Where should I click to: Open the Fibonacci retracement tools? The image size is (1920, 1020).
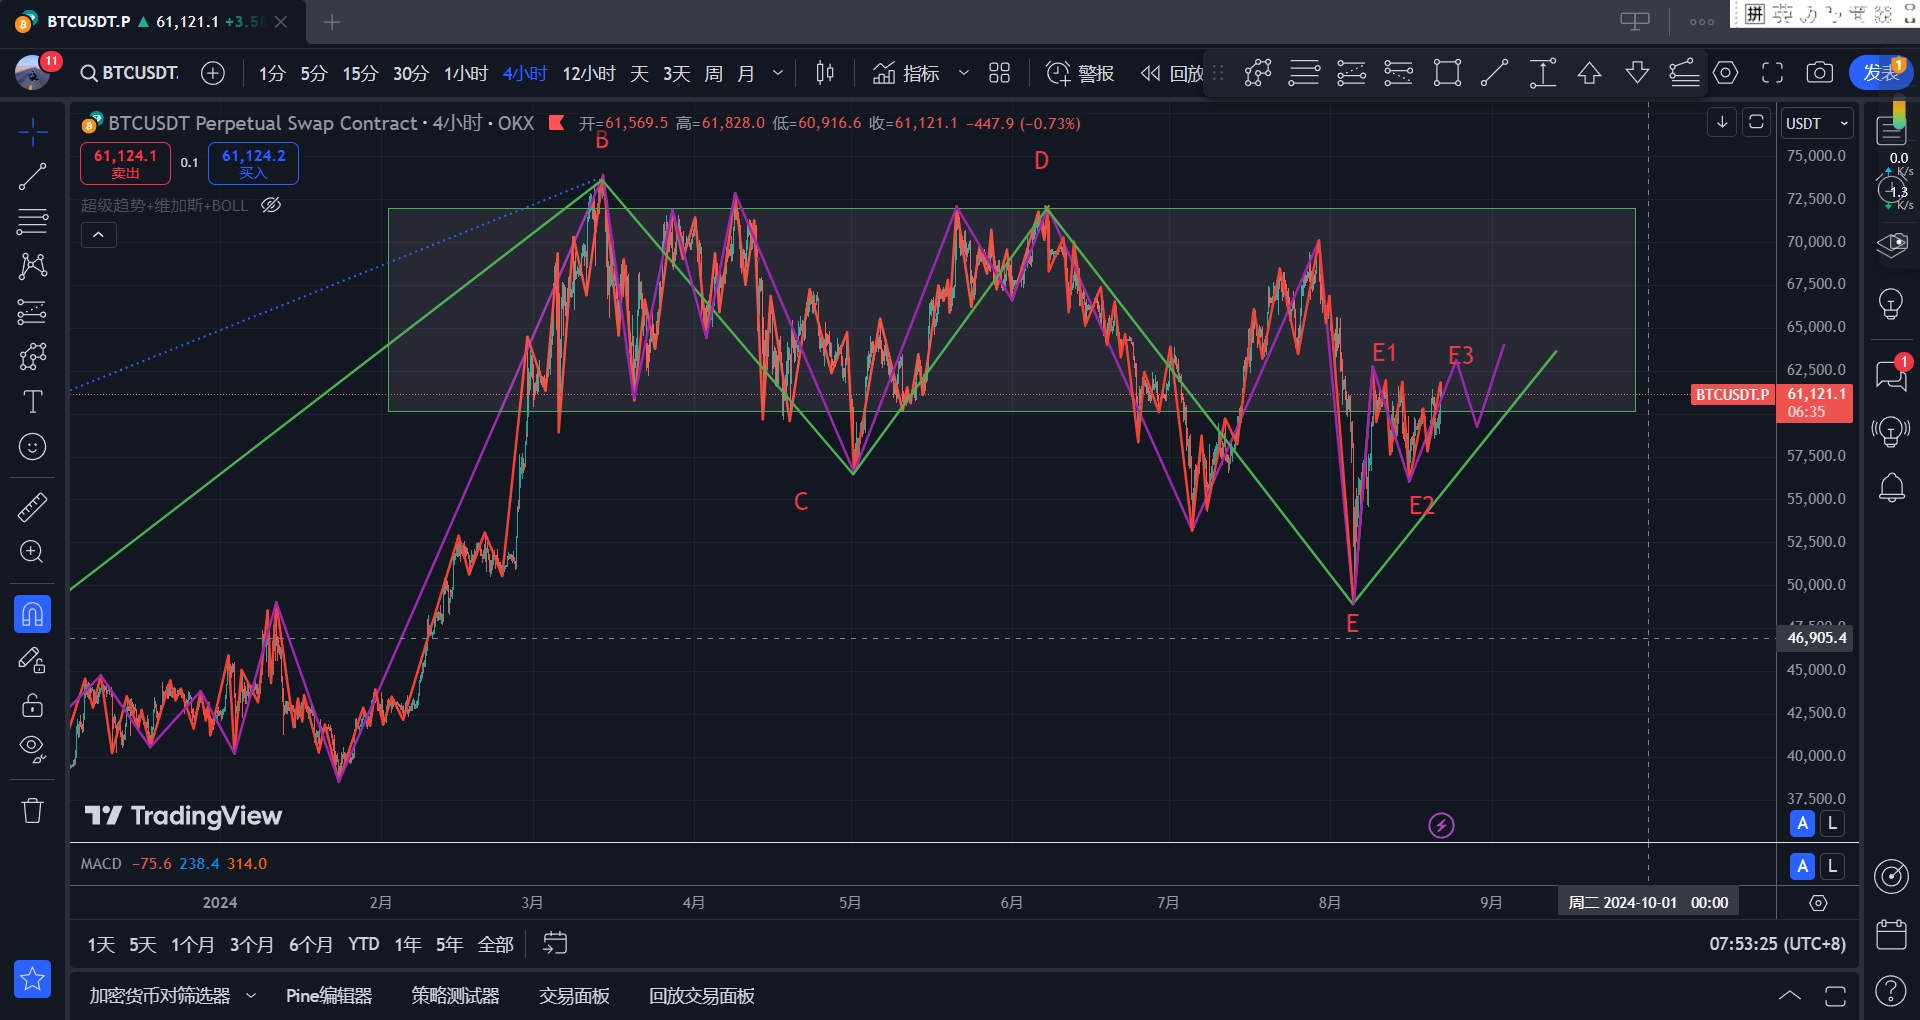point(32,221)
